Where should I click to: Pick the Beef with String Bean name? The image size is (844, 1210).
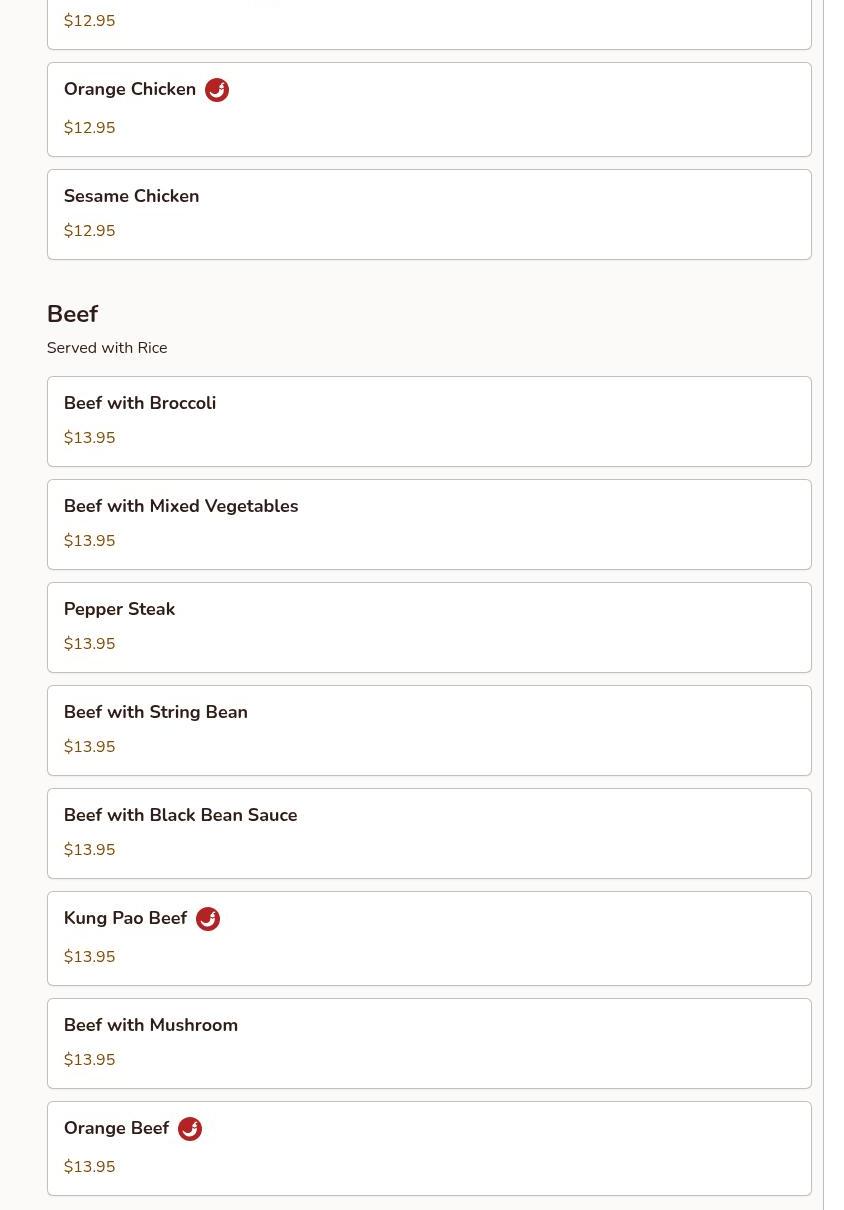click(x=155, y=712)
